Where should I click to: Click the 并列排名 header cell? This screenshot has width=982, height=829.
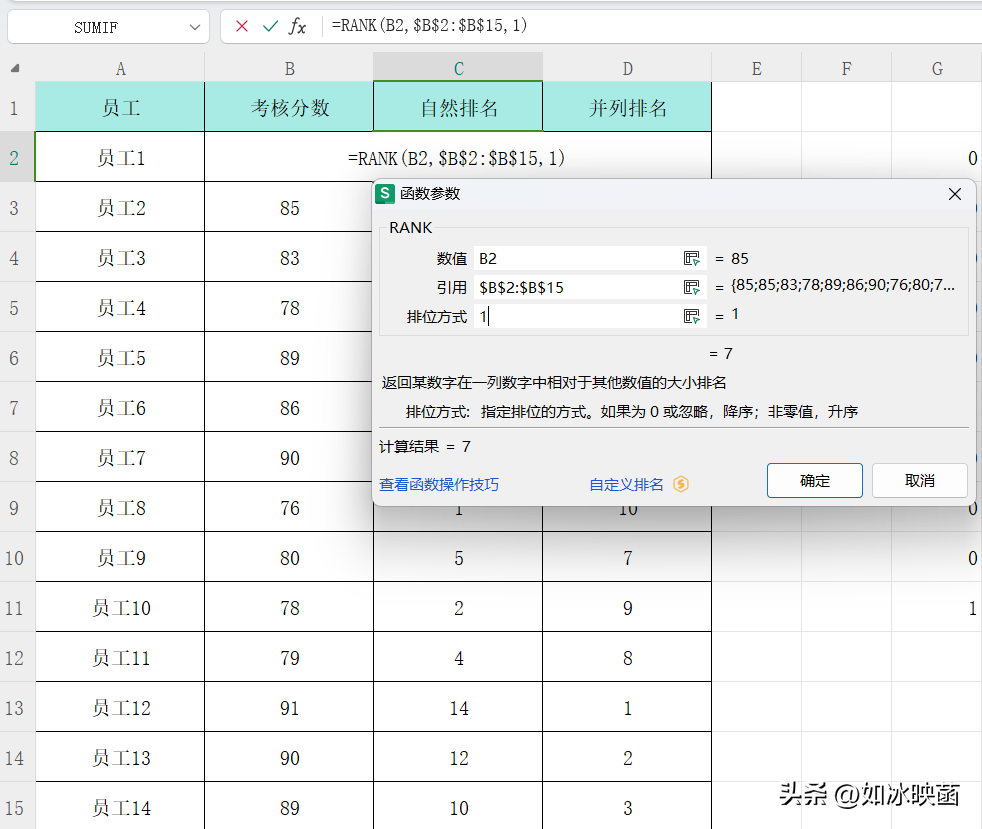click(628, 108)
